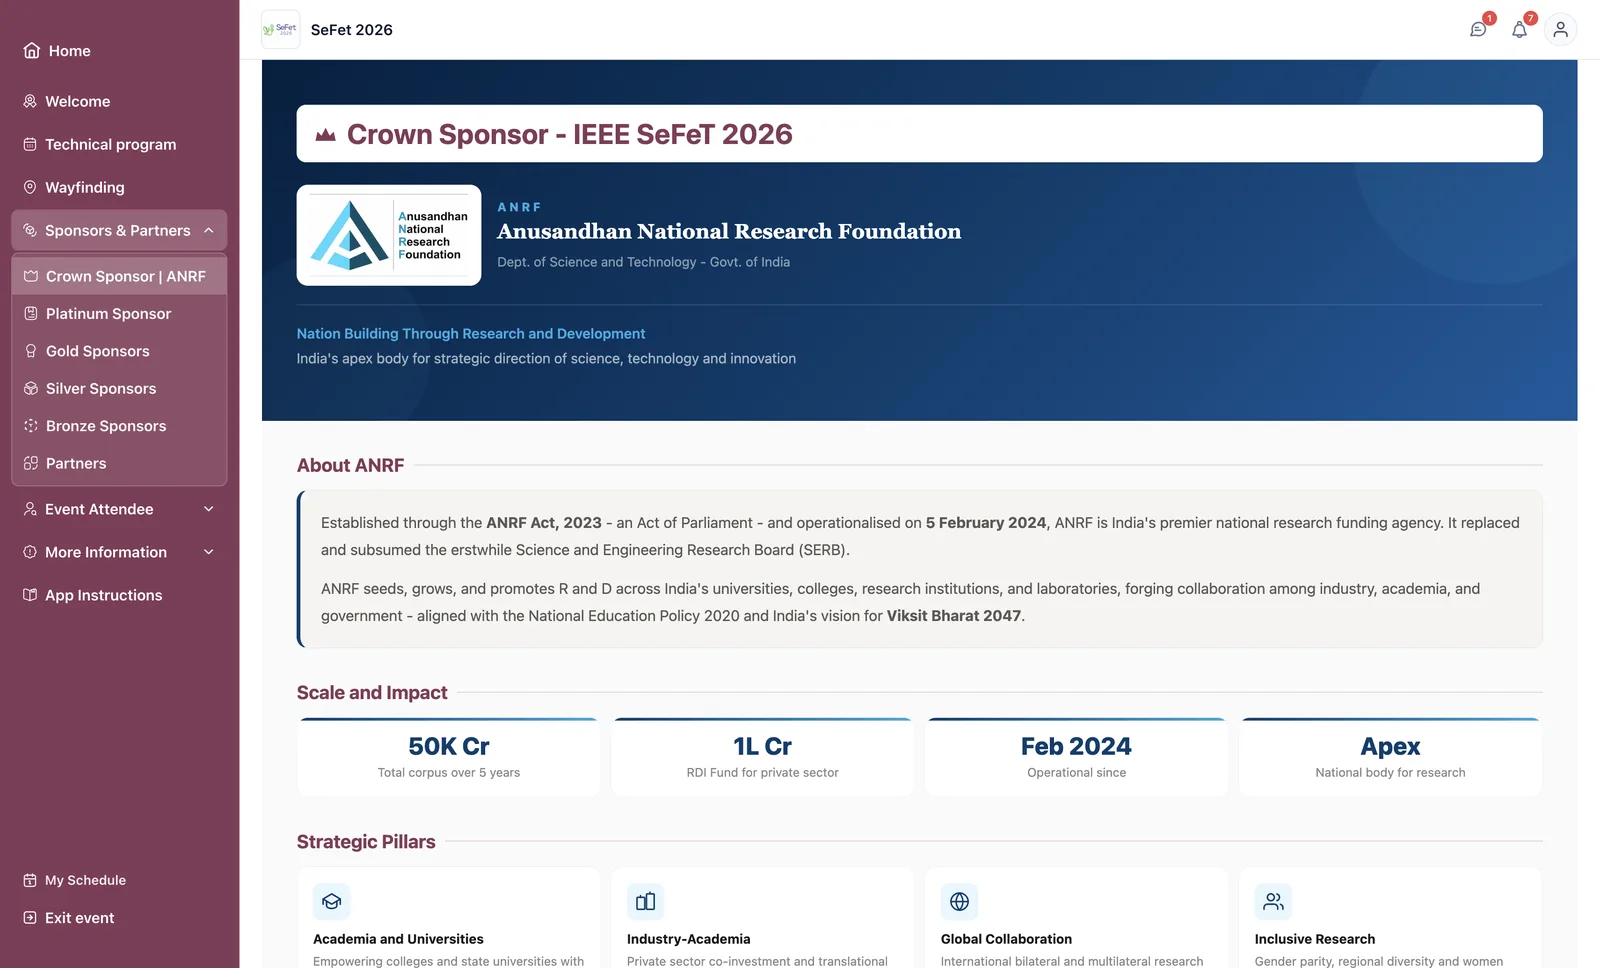Click 'Academia and Universities' pillar title

click(x=398, y=940)
